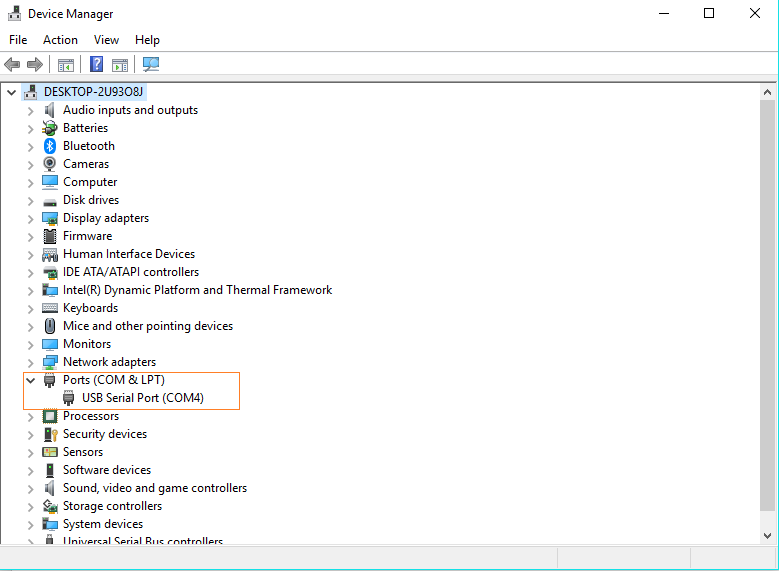This screenshot has width=779, height=571.
Task: Select Human Interface Devices entry
Action: pos(128,254)
